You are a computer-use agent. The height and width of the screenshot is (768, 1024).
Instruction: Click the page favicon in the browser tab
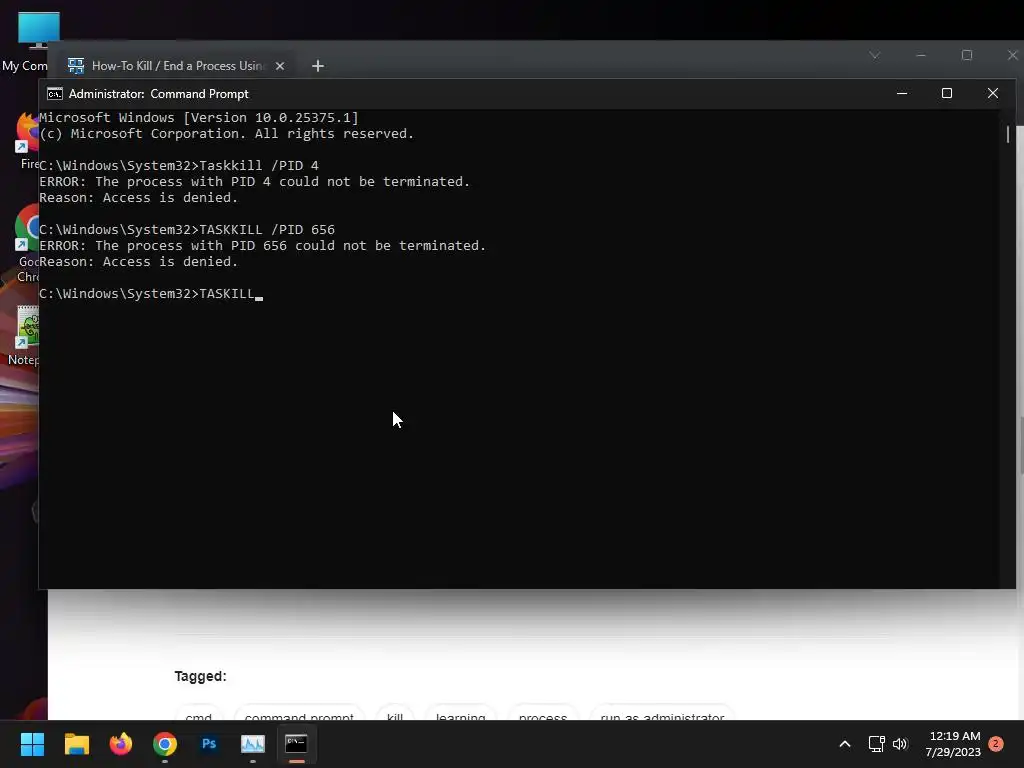(x=76, y=66)
